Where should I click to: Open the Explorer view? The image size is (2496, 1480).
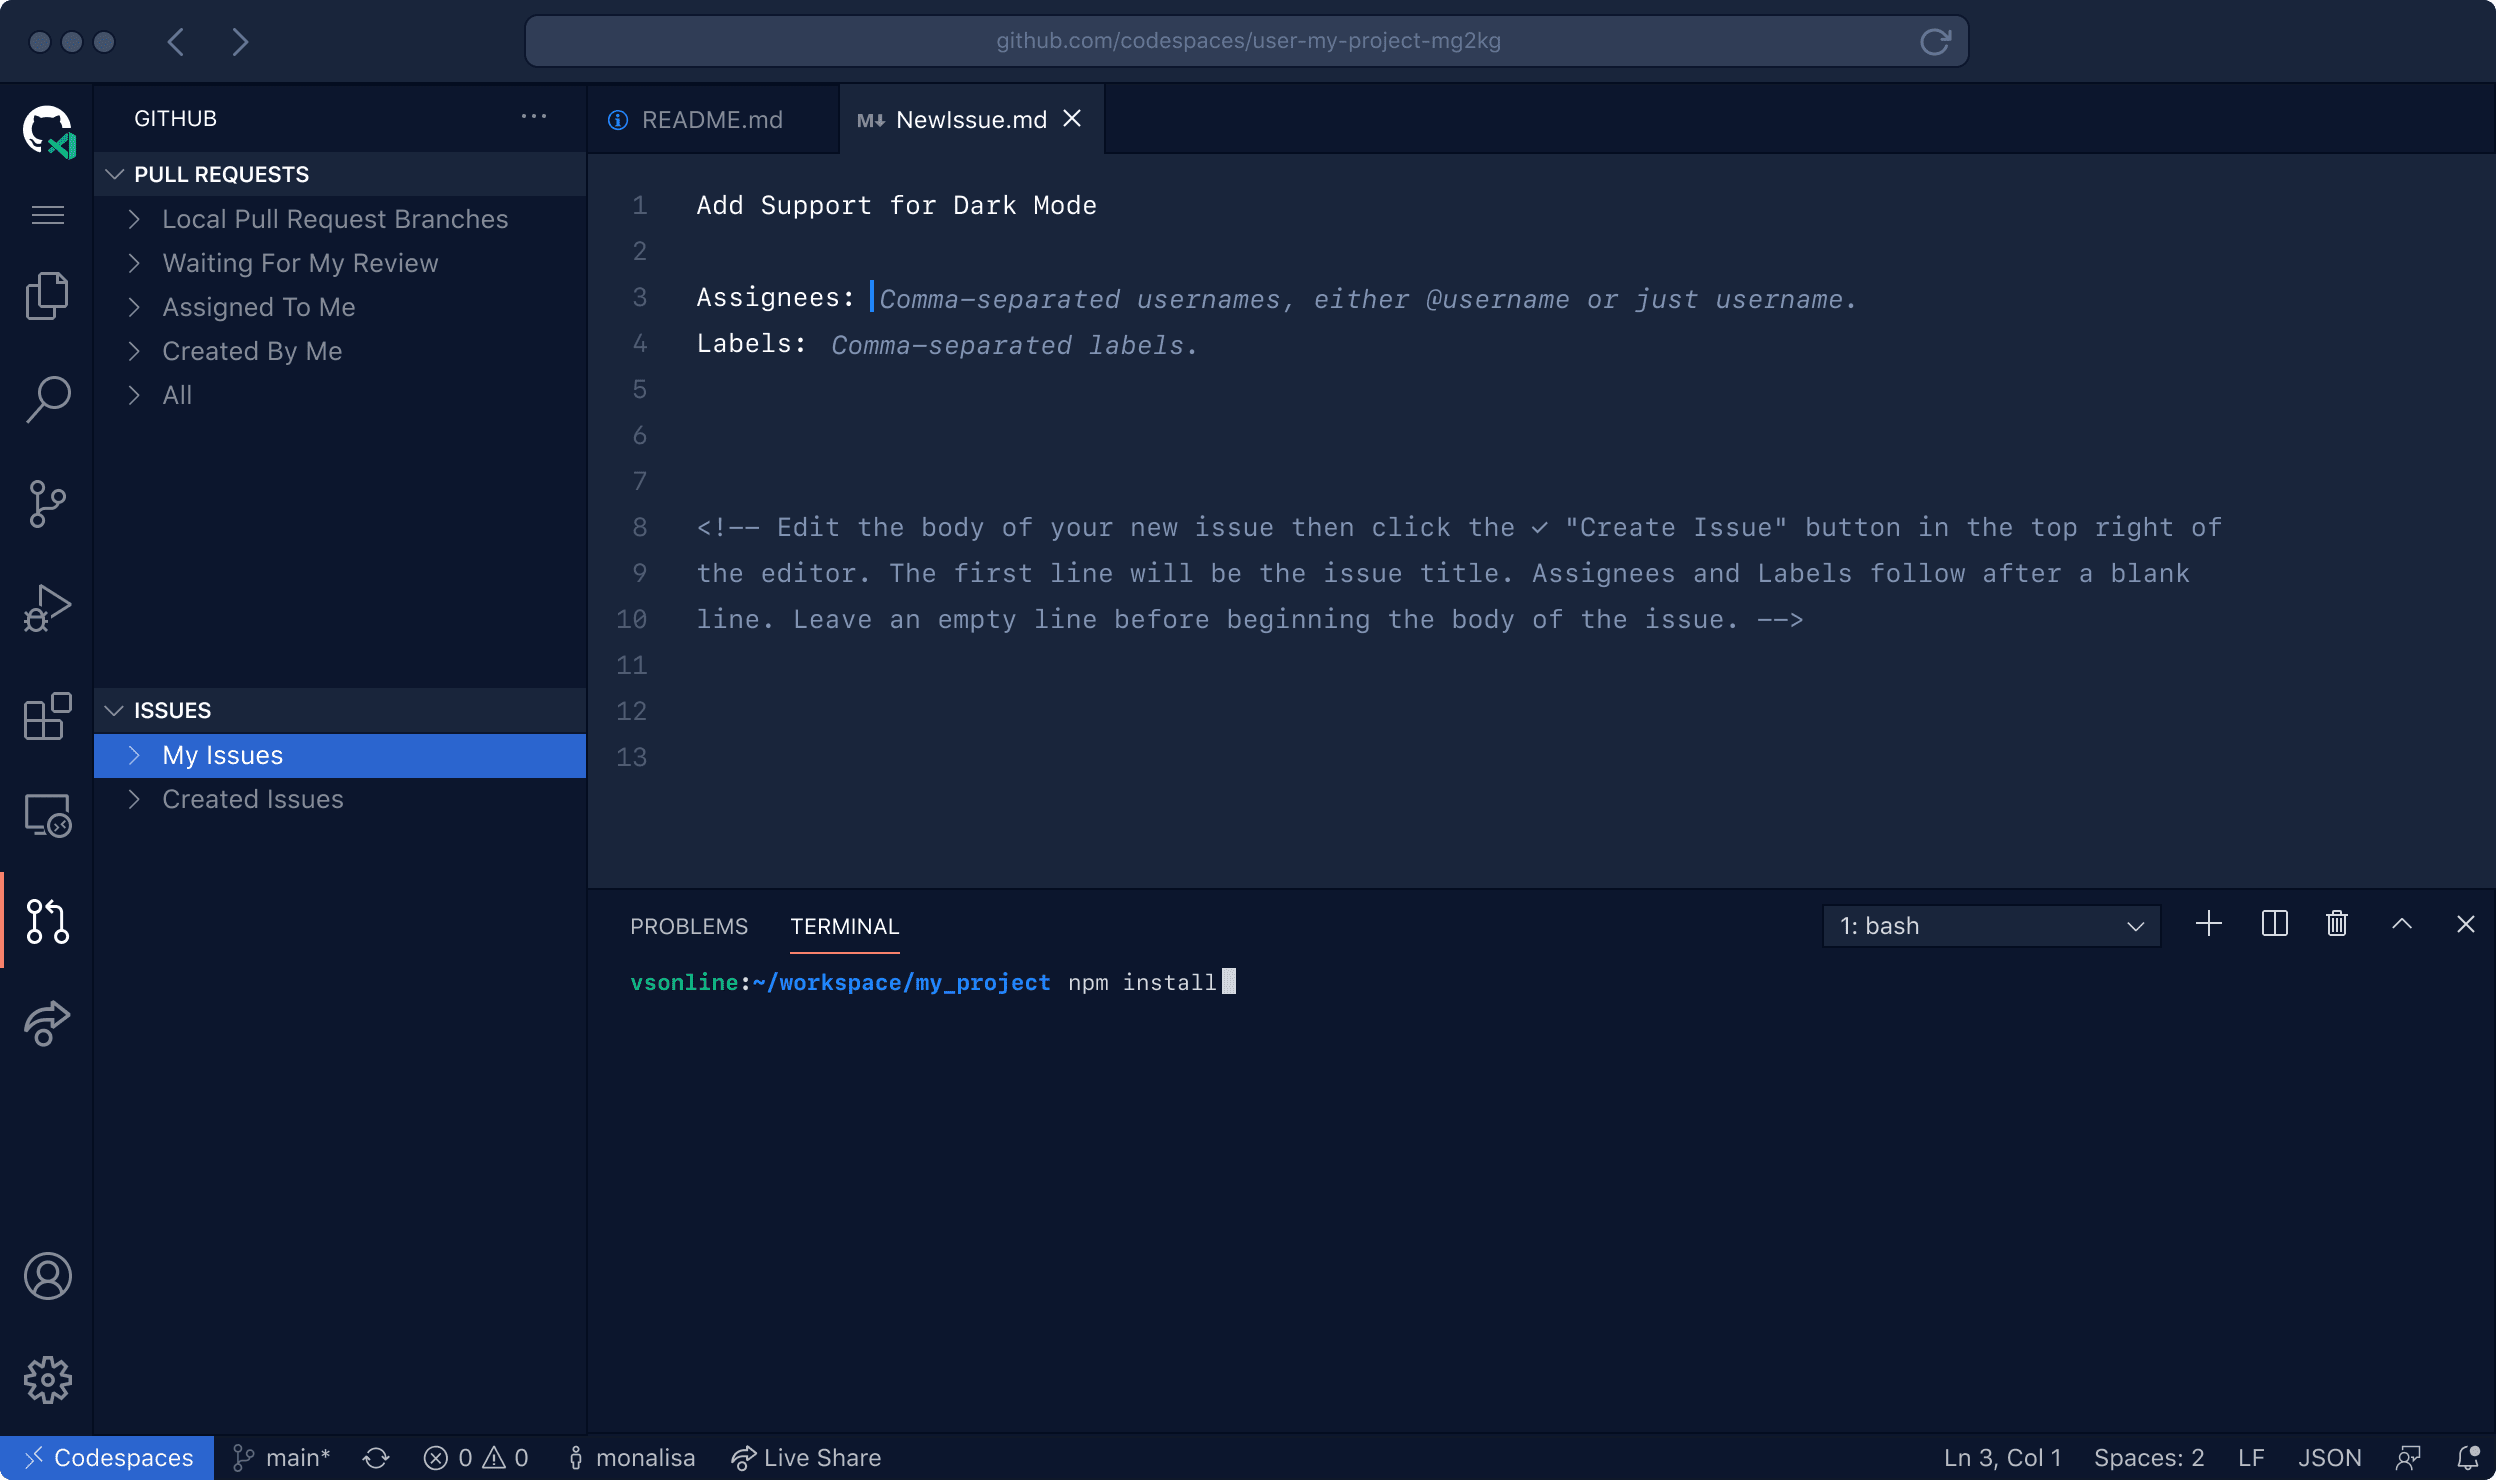(x=46, y=295)
